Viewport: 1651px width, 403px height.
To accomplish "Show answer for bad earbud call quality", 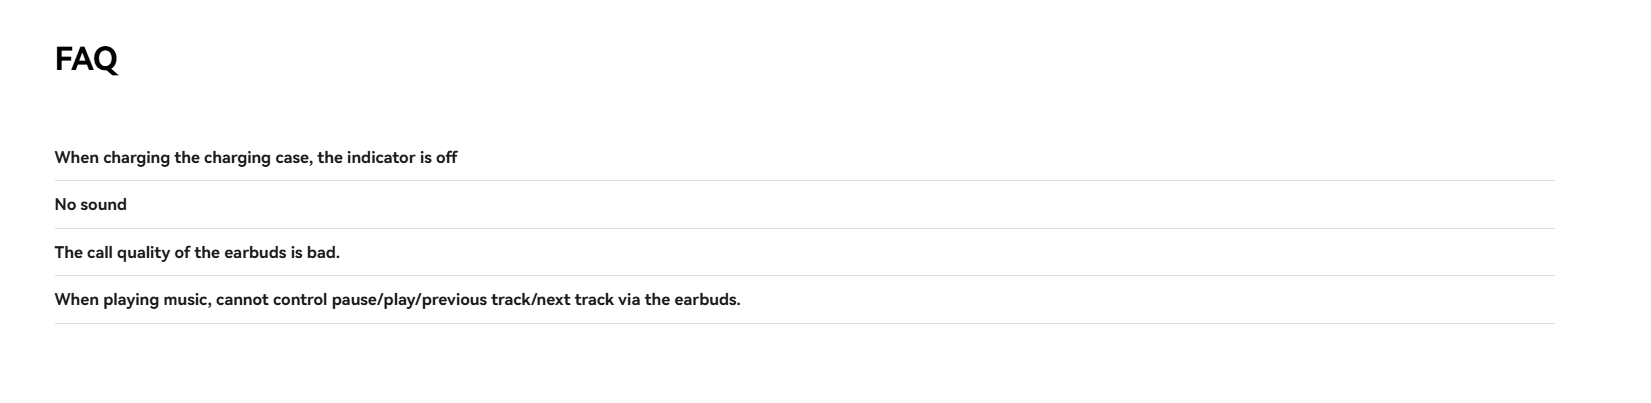I will [804, 252].
